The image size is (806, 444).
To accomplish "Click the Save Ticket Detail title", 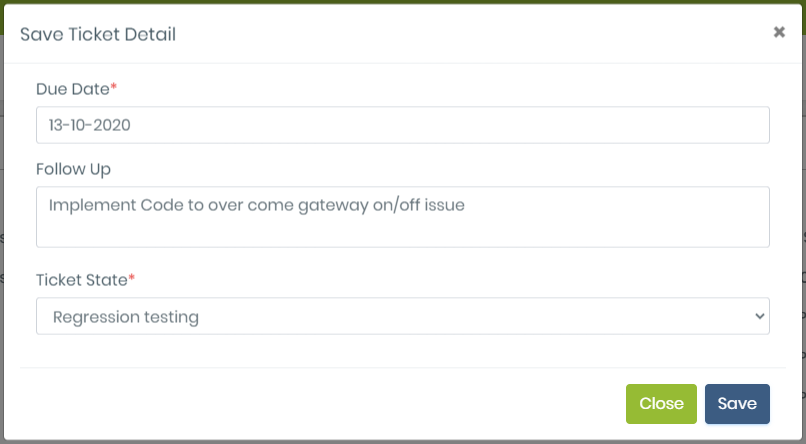I will point(98,34).
